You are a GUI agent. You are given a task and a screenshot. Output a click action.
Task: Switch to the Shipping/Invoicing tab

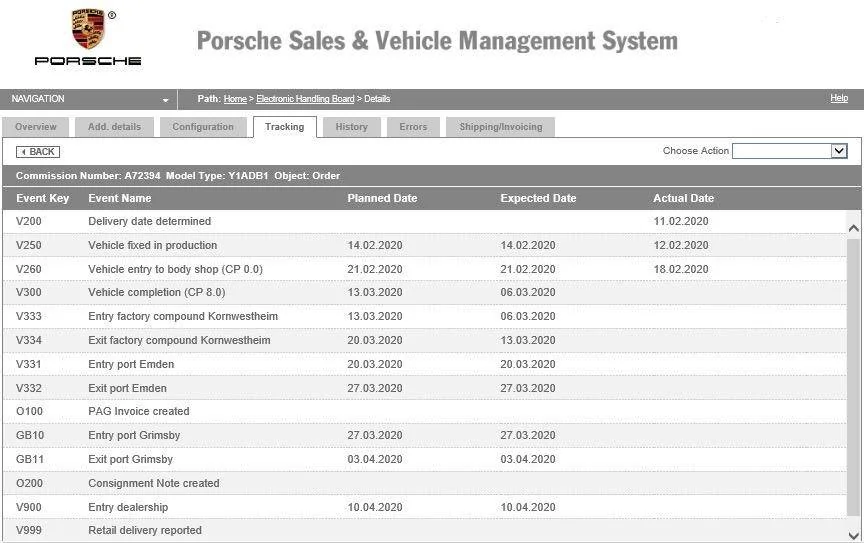(500, 127)
